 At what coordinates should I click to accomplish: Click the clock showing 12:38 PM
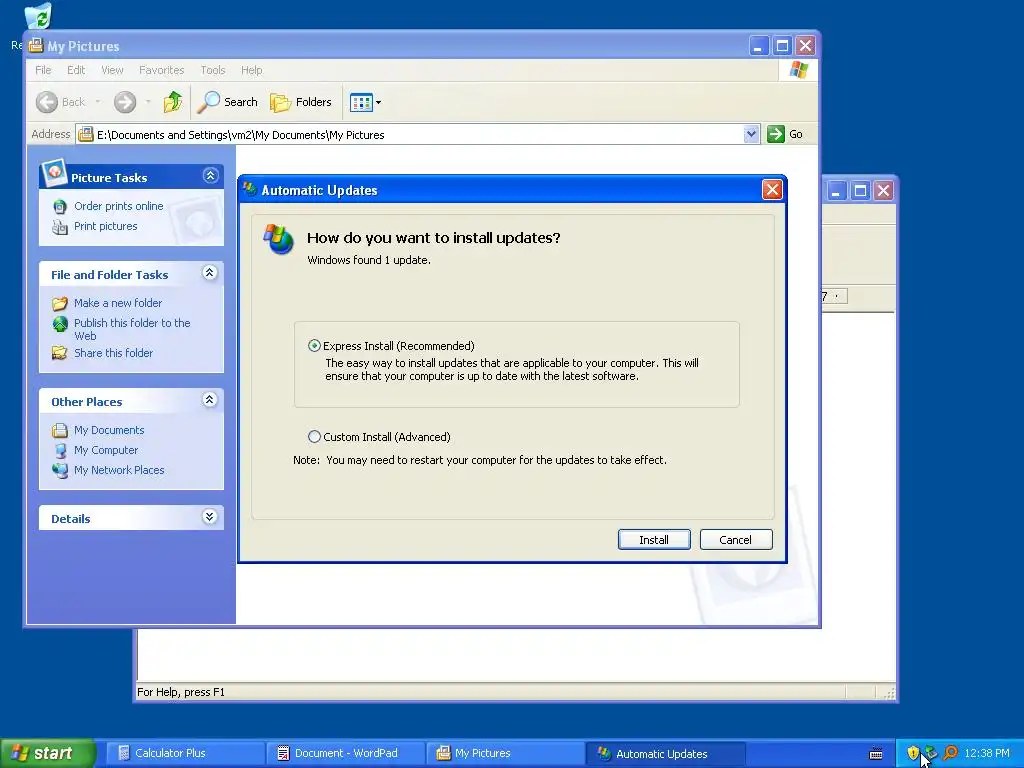pos(987,753)
